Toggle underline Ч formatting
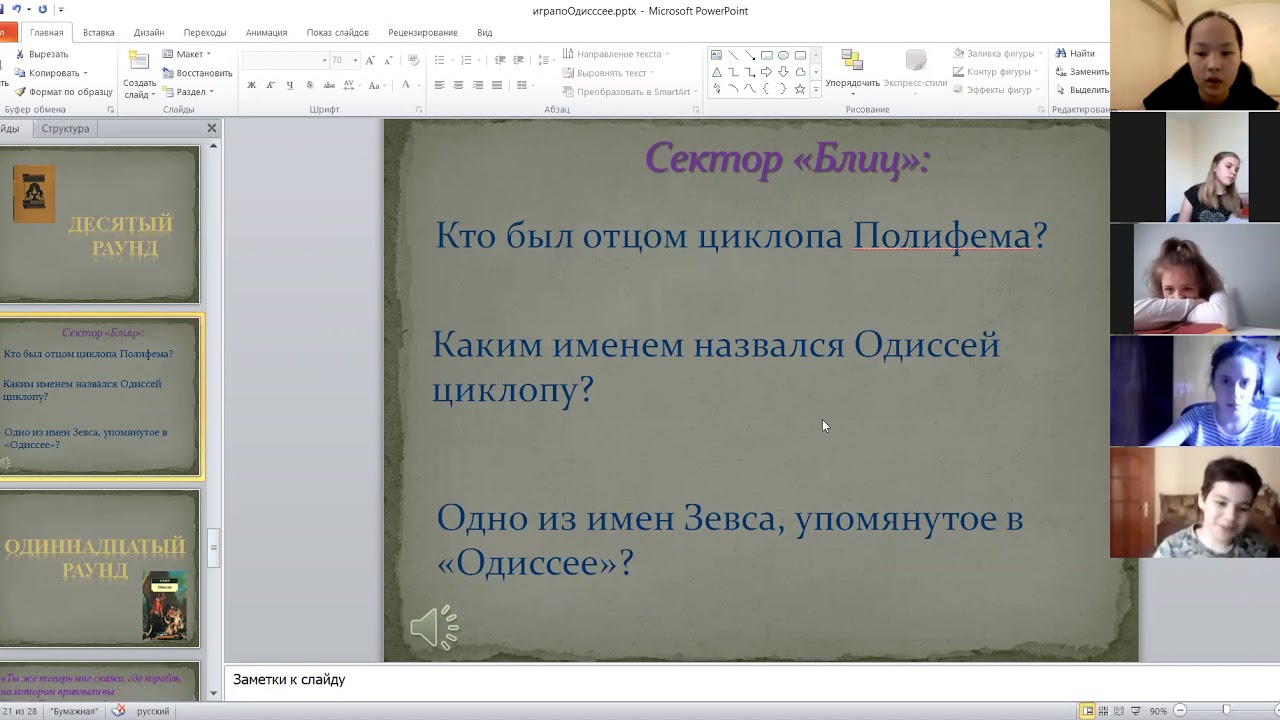Image resolution: width=1280 pixels, height=720 pixels. (x=290, y=85)
